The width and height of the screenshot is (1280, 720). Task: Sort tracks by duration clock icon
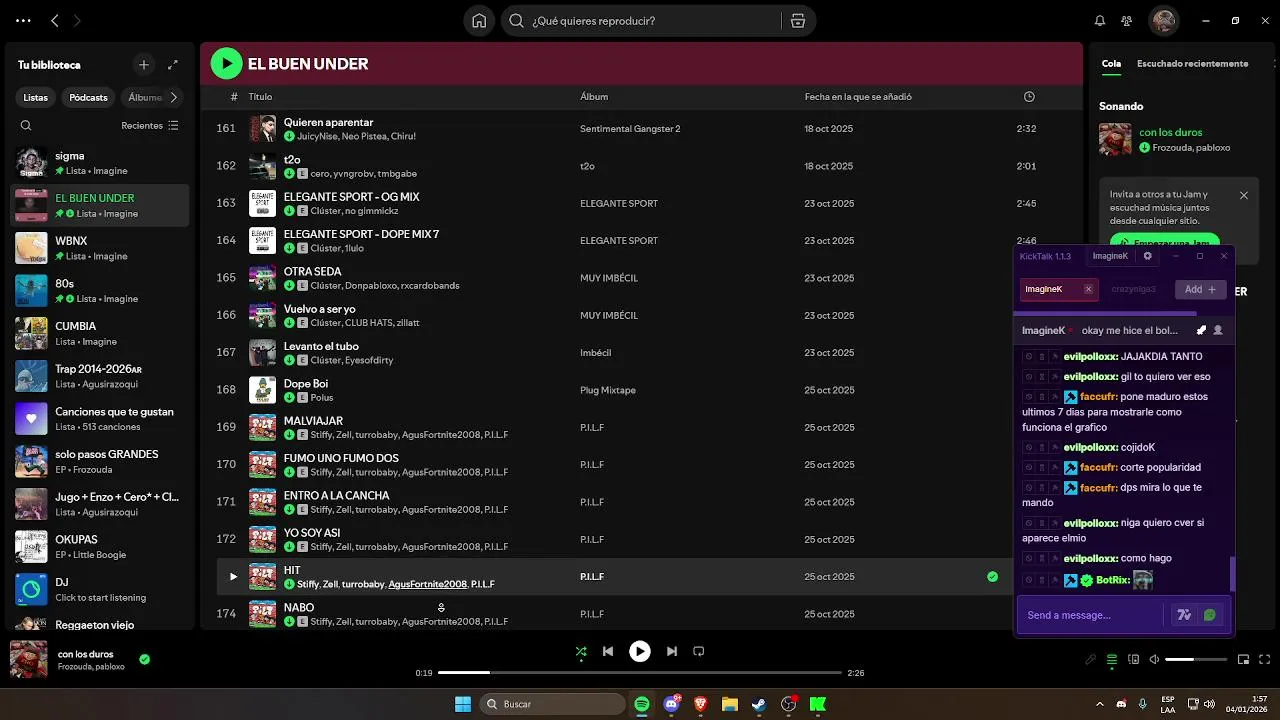pyautogui.click(x=1029, y=97)
